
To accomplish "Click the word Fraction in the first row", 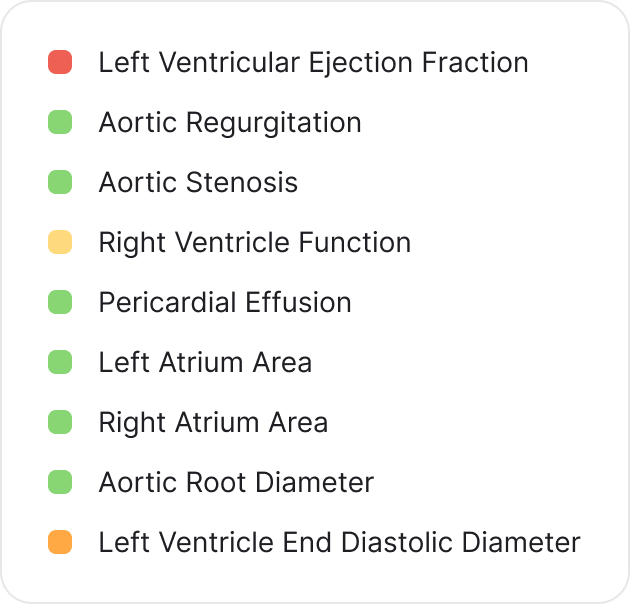I will point(475,63).
